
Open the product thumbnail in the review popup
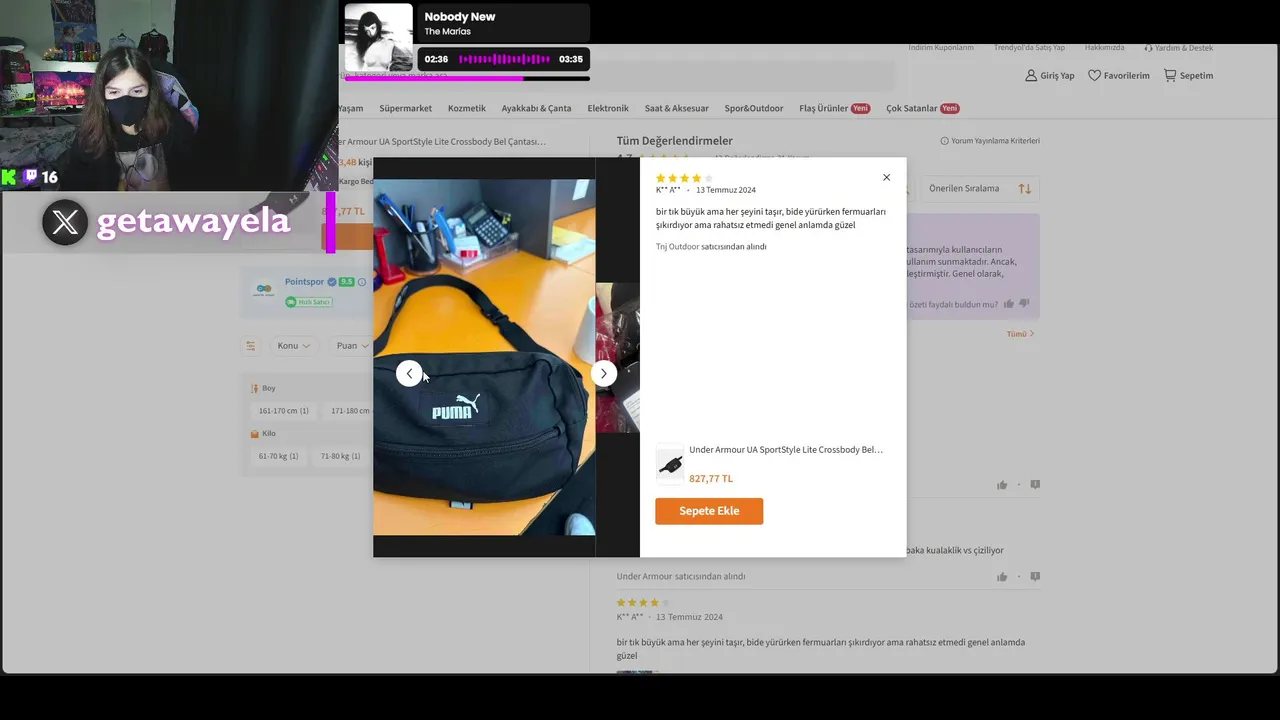[670, 465]
